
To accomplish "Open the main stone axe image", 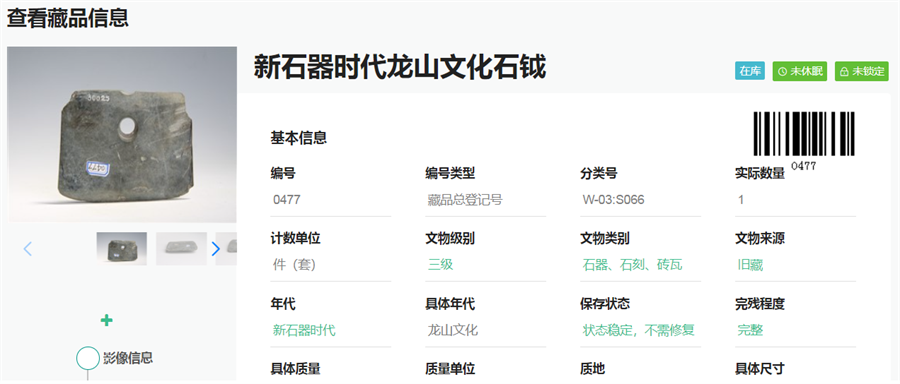I will (x=122, y=134).
